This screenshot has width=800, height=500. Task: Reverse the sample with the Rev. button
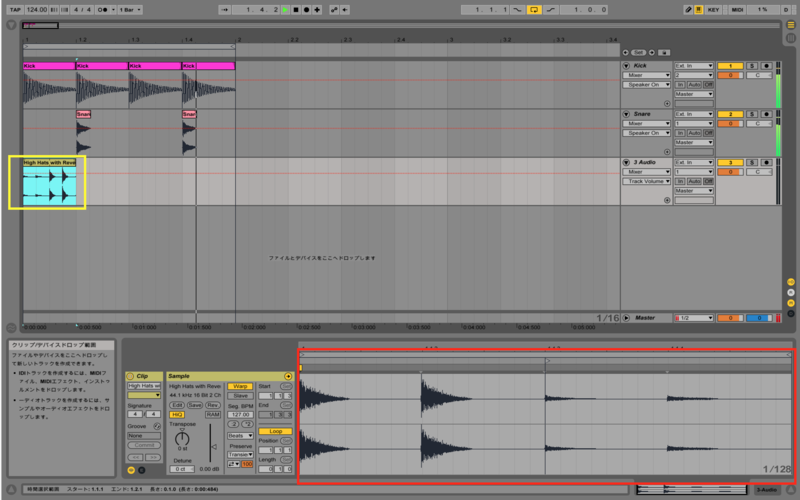pos(212,405)
